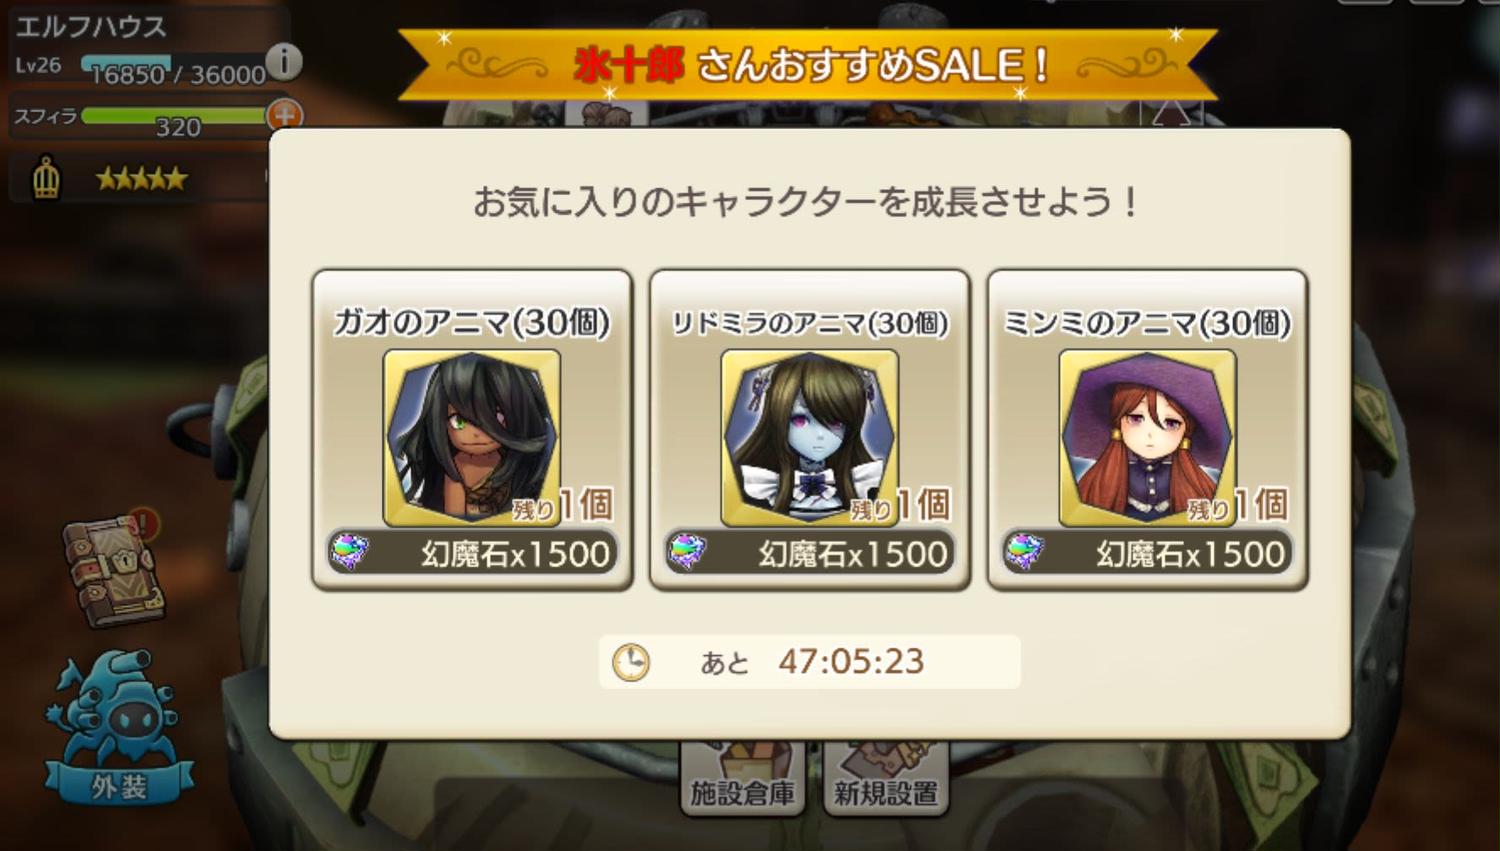Open the spellbook icon with the alert badge
The height and width of the screenshot is (851, 1500).
112,570
